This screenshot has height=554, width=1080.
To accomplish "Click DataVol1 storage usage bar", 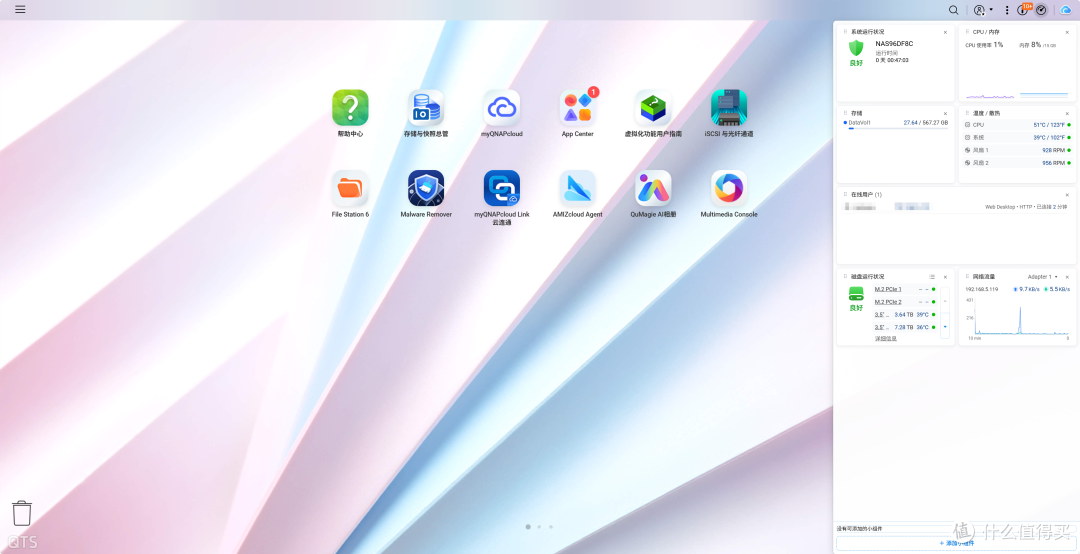I will coord(897,128).
